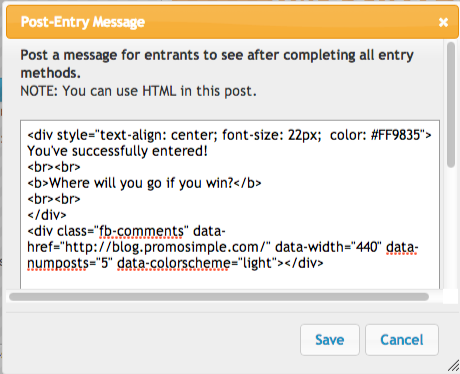Click the first <br><br> line in the editor
The width and height of the screenshot is (460, 374).
point(54,167)
